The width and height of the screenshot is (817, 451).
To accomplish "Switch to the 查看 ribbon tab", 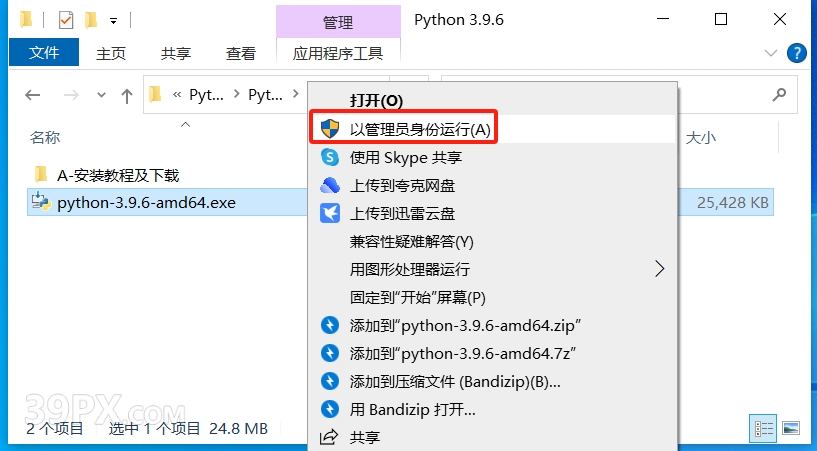I will coord(241,53).
